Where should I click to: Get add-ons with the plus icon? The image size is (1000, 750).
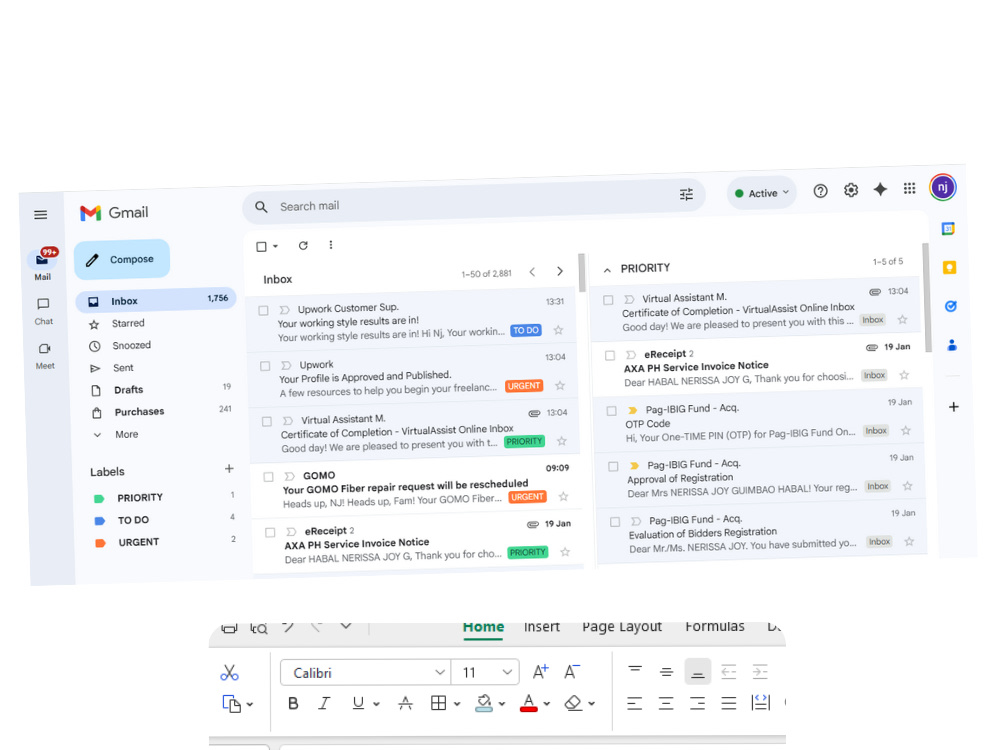pos(953,407)
